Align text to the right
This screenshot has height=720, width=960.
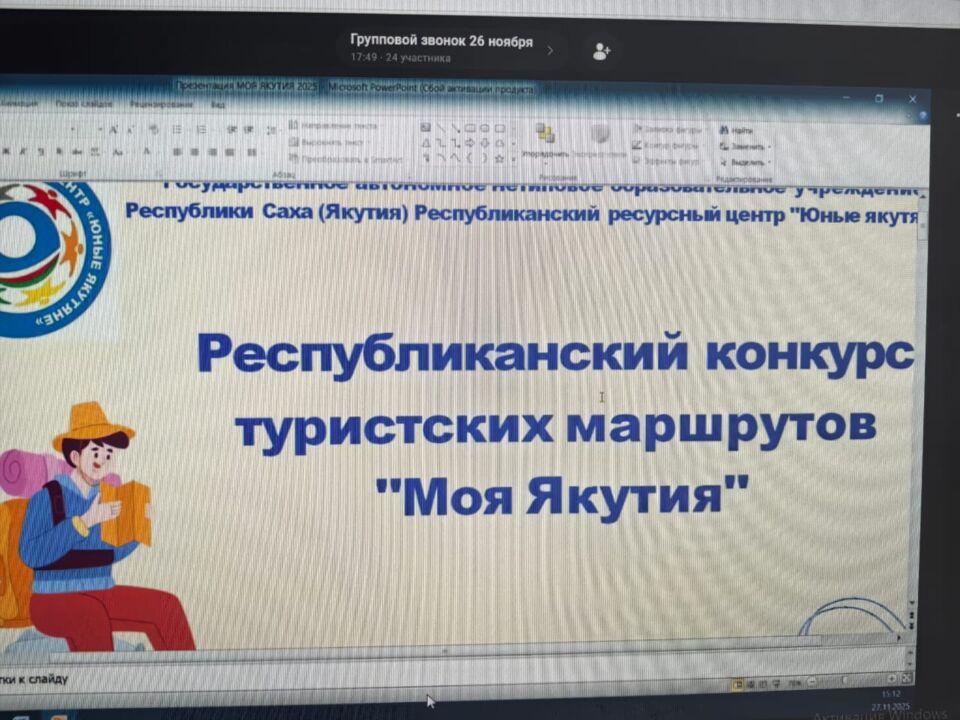point(212,152)
